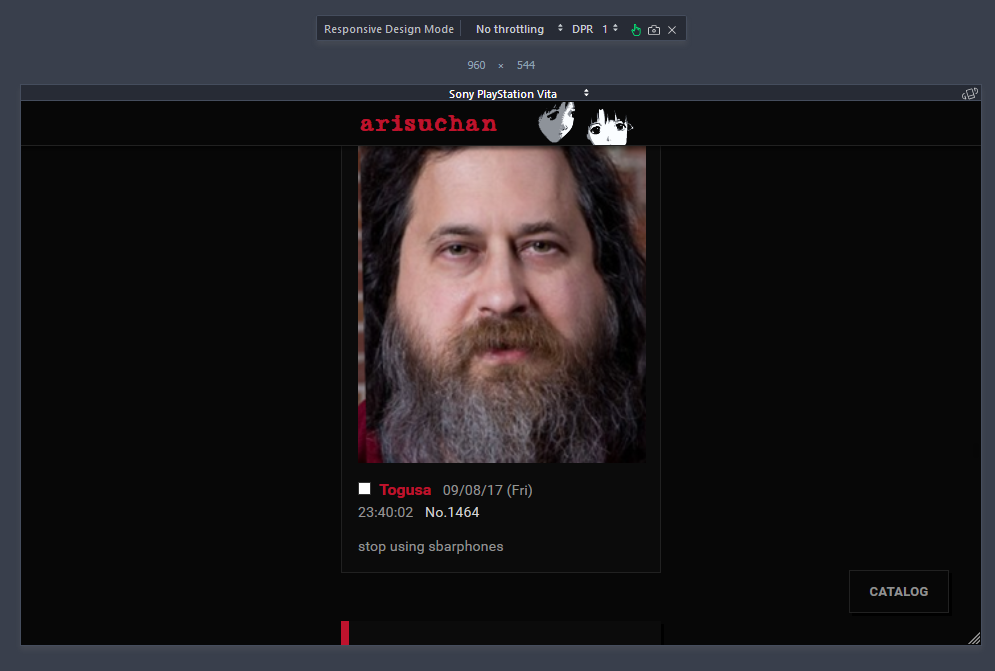Click the arisuchan site logo
This screenshot has width=995, height=671.
point(428,124)
